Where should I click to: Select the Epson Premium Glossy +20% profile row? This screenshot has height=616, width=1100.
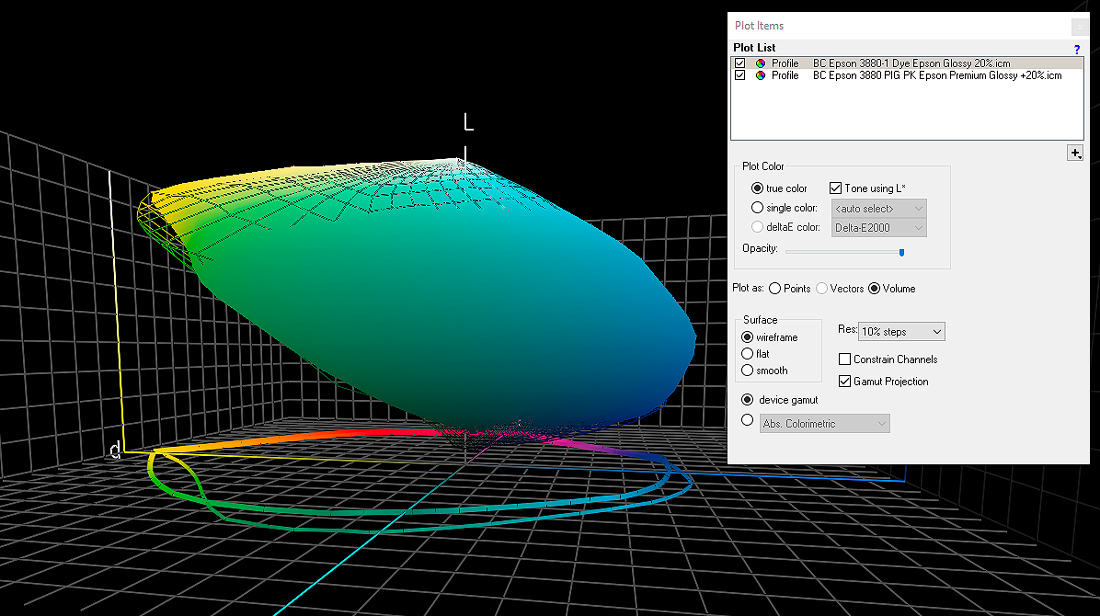936,76
